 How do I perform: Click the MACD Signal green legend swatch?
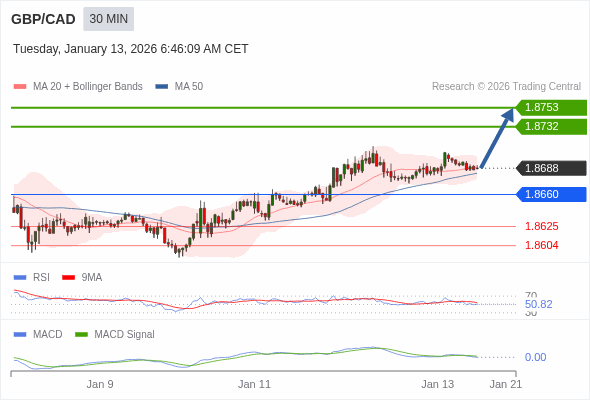click(81, 335)
